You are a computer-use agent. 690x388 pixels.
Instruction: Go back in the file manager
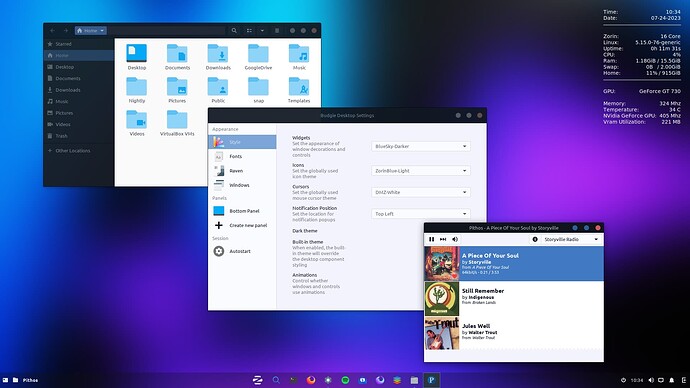52,30
